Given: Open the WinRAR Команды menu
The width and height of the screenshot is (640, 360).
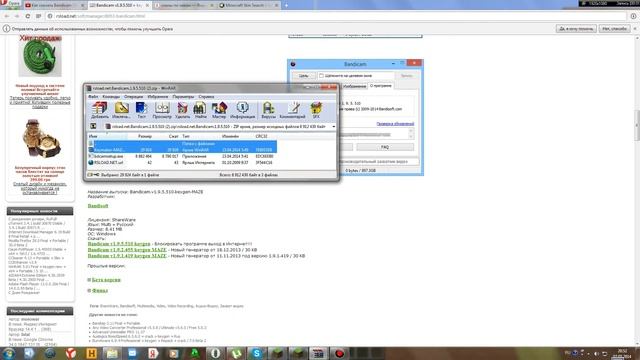Looking at the screenshot, I should (x=111, y=97).
